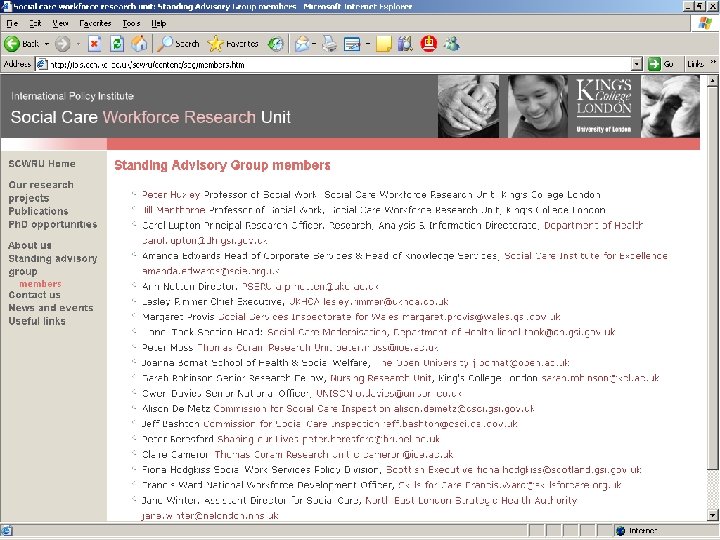Open the Department of Health link
Screen dimensions: 720x540
593,225
